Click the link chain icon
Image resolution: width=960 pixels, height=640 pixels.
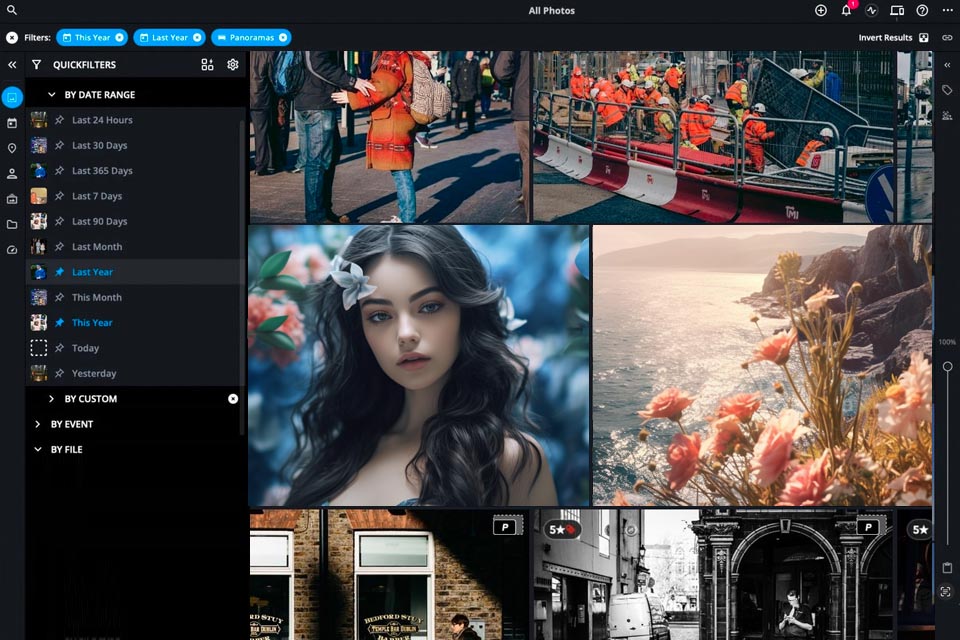click(x=947, y=37)
